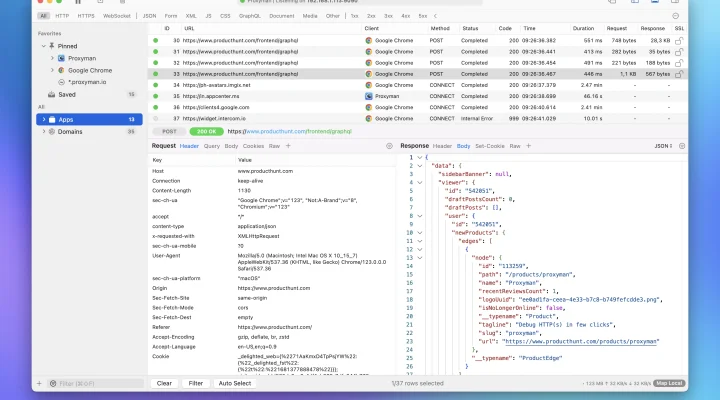Fold the "viewer" object on line 4
This screenshot has height=400, width=720.
pyautogui.click(x=420, y=182)
